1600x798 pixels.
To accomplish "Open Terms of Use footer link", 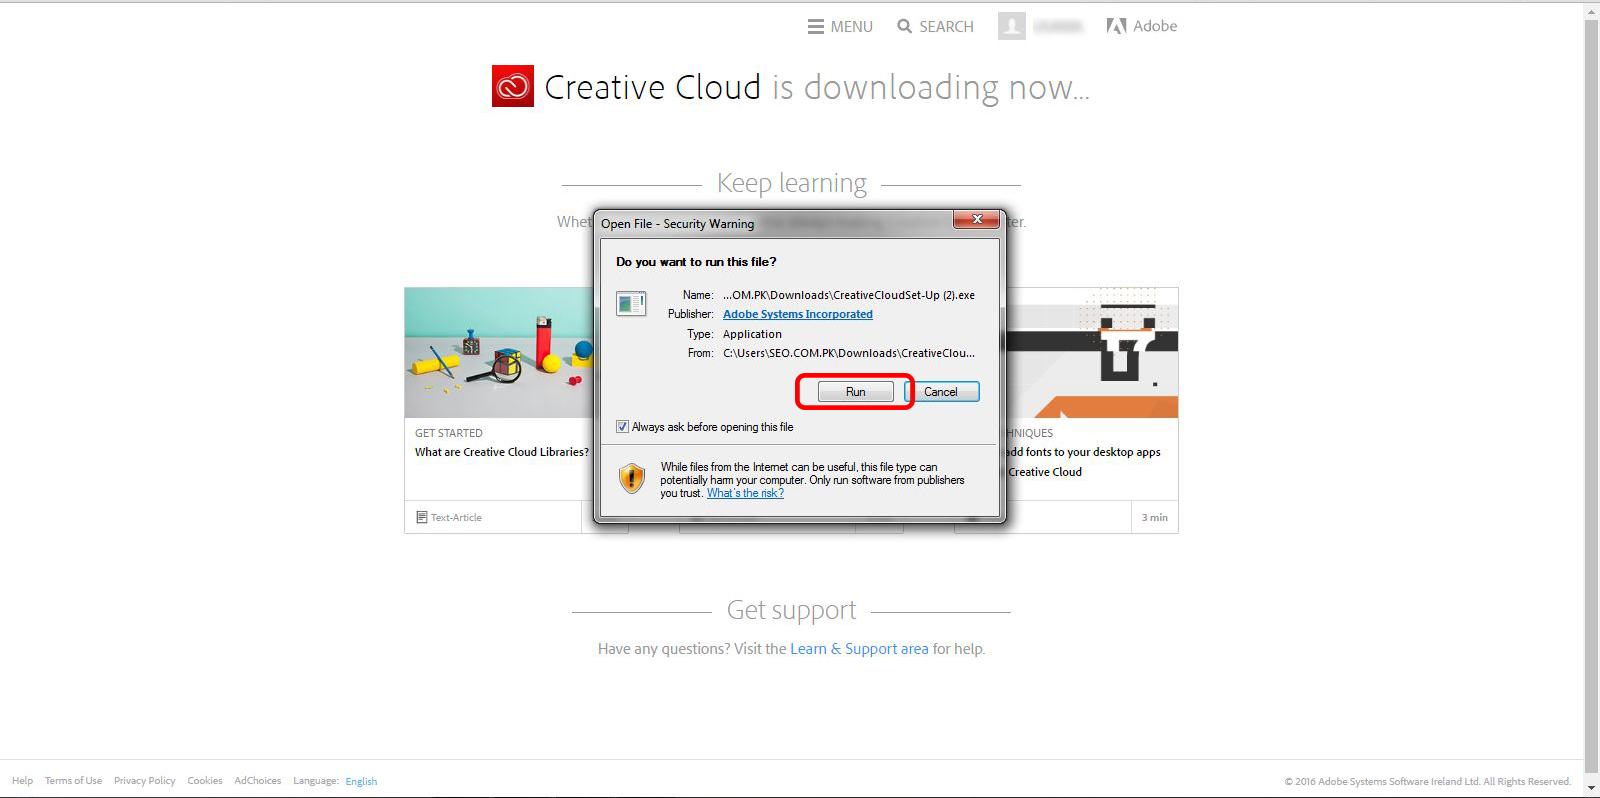I will (x=73, y=781).
